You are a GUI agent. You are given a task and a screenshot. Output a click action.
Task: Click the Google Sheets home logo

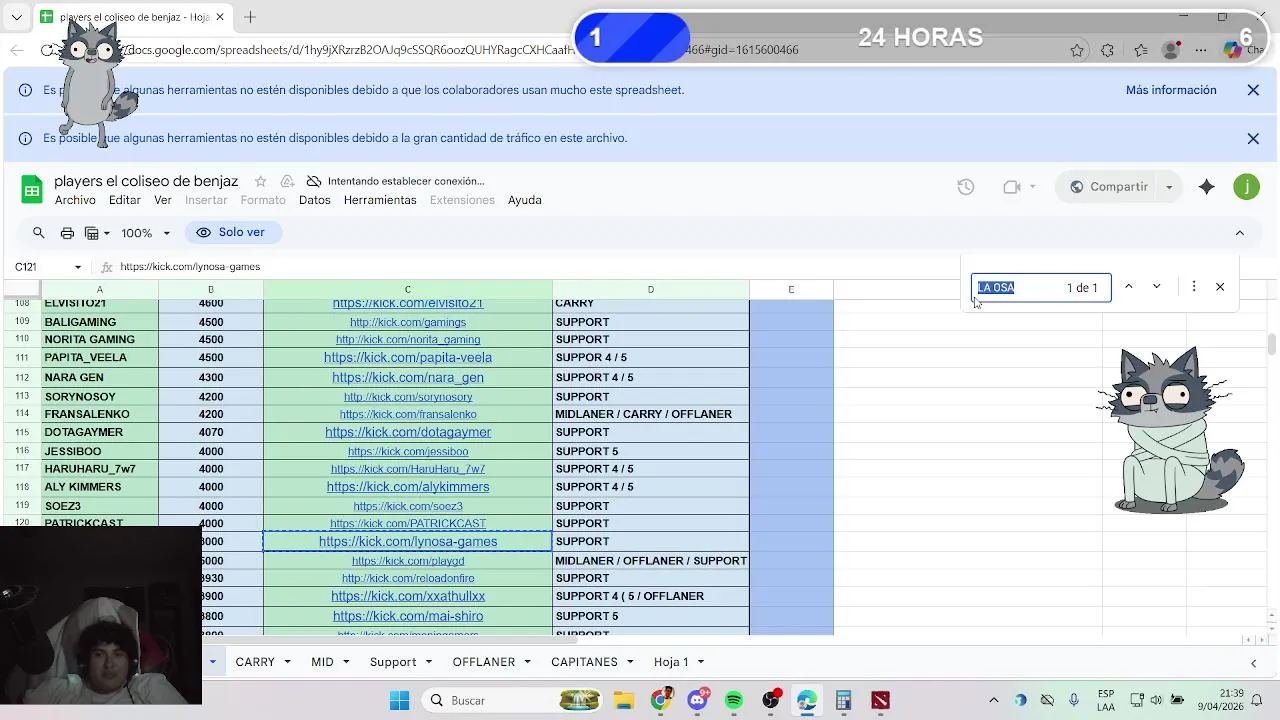(x=32, y=189)
